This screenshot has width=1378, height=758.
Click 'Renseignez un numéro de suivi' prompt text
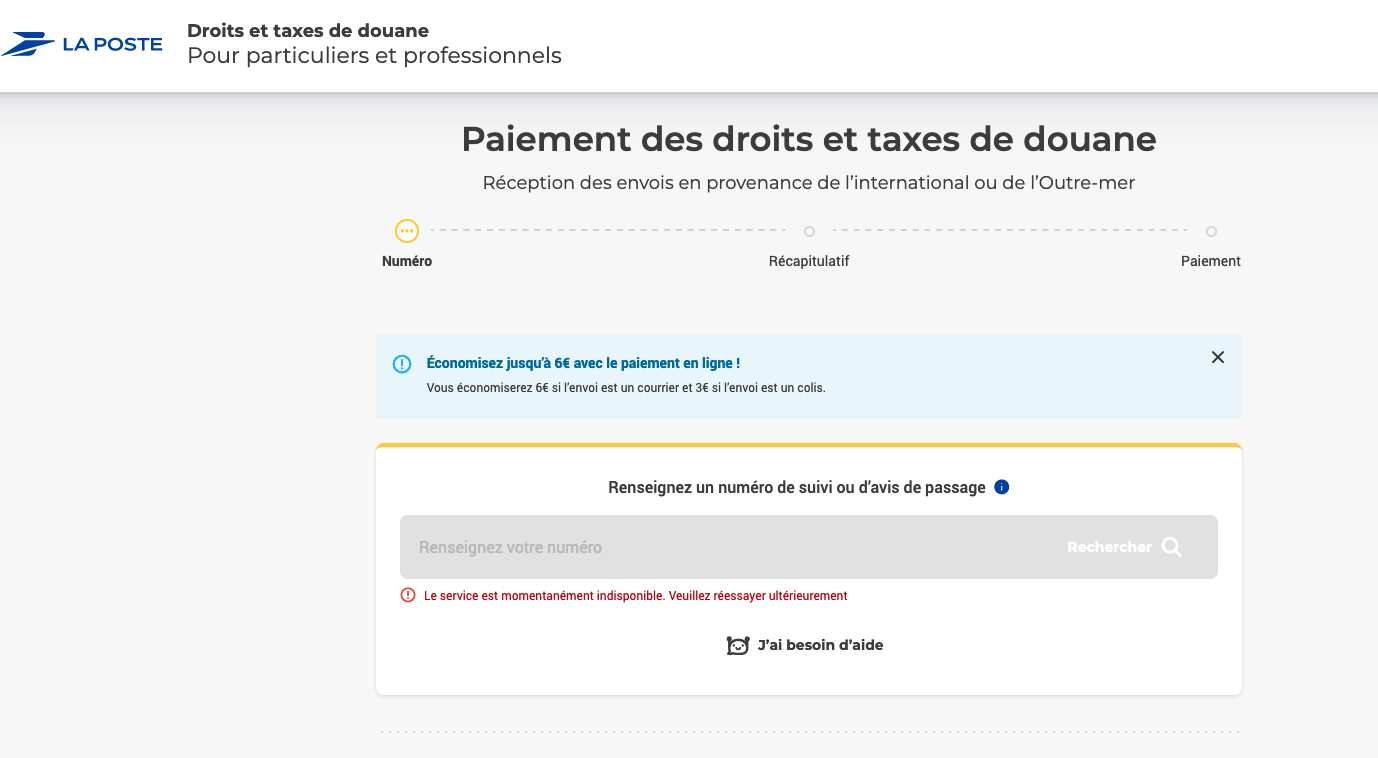[x=797, y=487]
